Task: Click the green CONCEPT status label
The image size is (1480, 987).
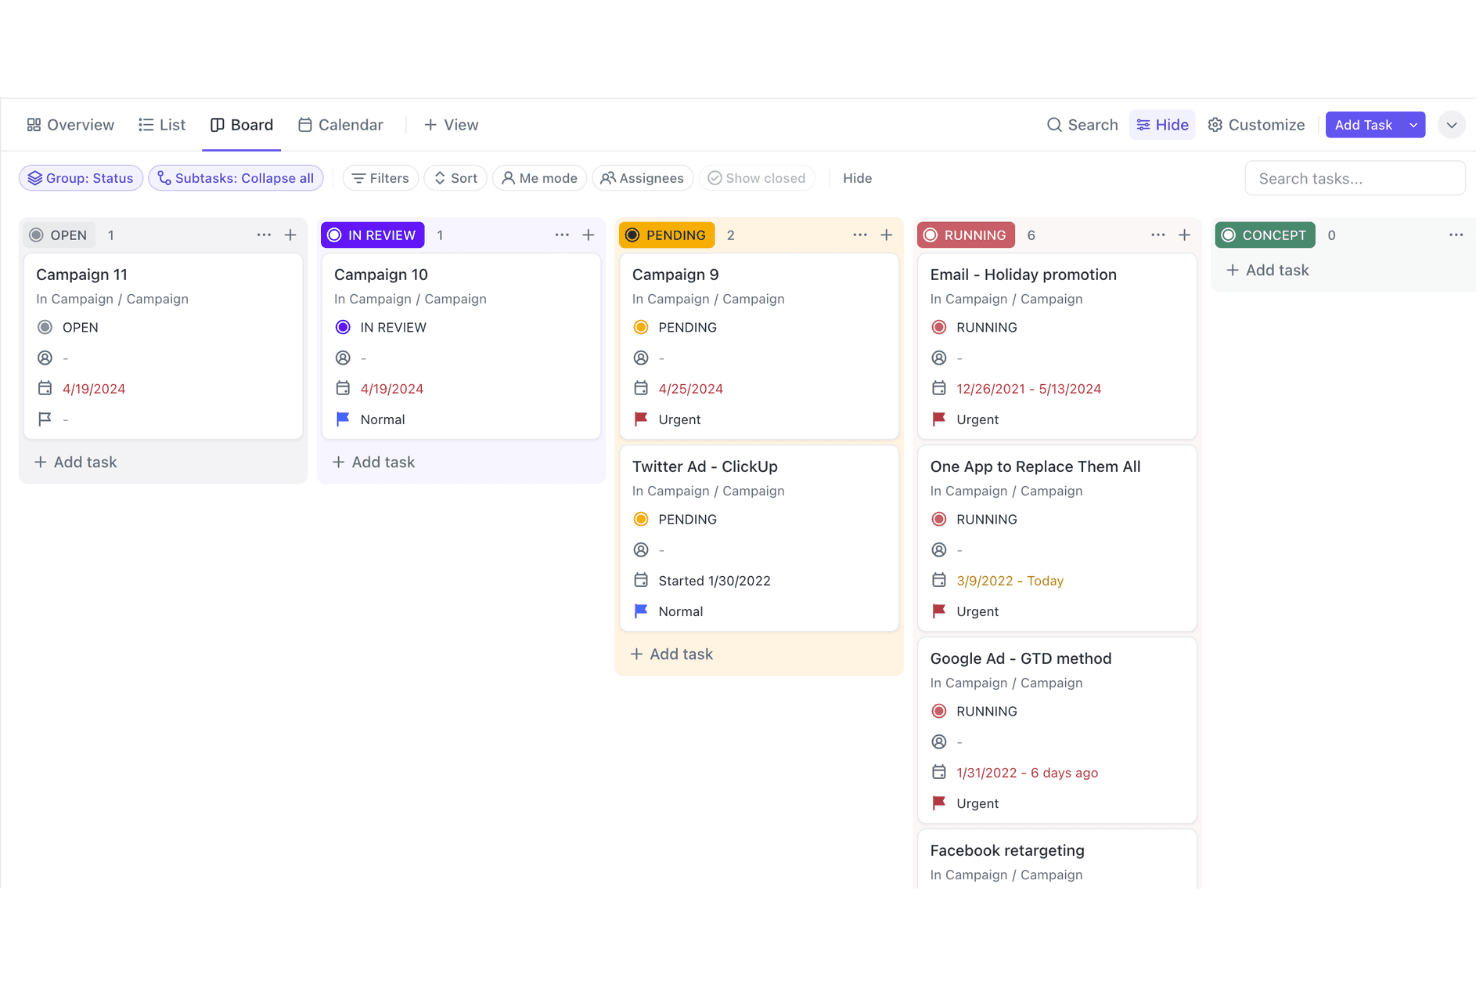Action: (x=1265, y=235)
